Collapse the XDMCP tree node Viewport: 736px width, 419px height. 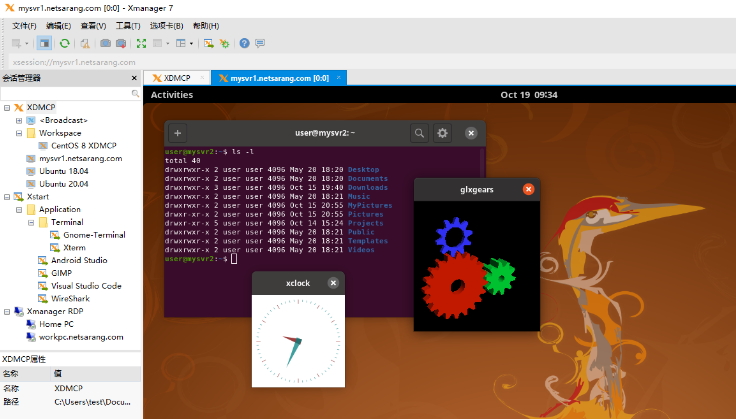point(7,107)
